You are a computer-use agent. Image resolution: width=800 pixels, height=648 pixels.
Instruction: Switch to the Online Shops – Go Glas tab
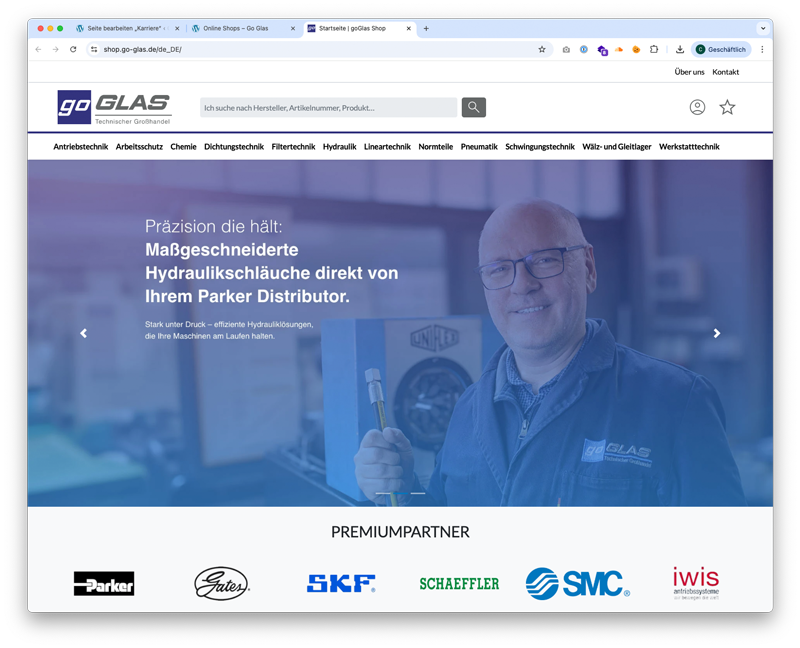[235, 28]
